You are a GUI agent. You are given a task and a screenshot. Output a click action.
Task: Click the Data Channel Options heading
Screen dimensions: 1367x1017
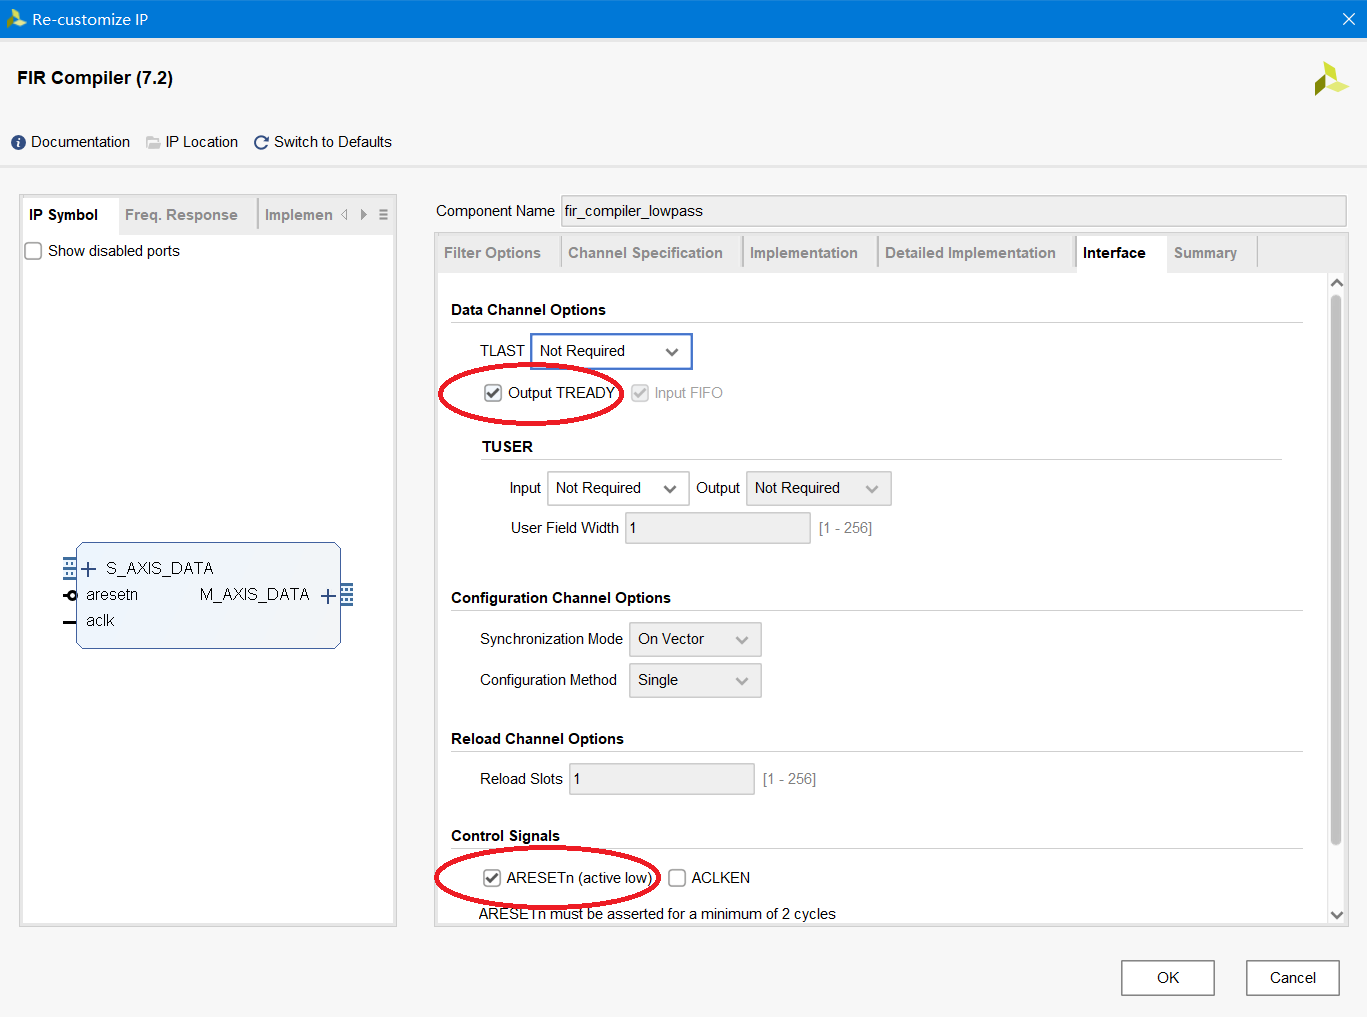point(528,310)
